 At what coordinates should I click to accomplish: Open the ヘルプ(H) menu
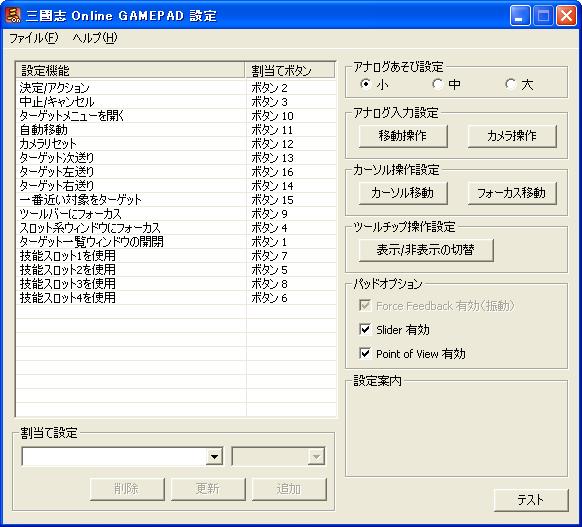click(95, 38)
